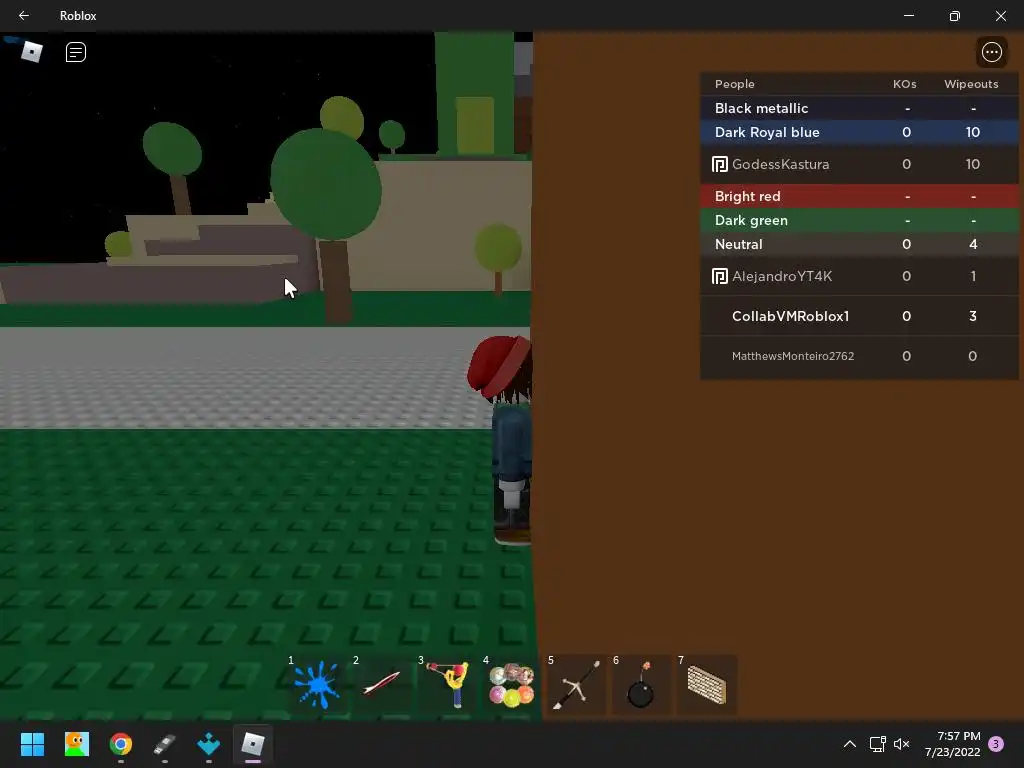The image size is (1024, 768).
Task: Click the icon beside AlejandroYT4K
Action: 720,276
